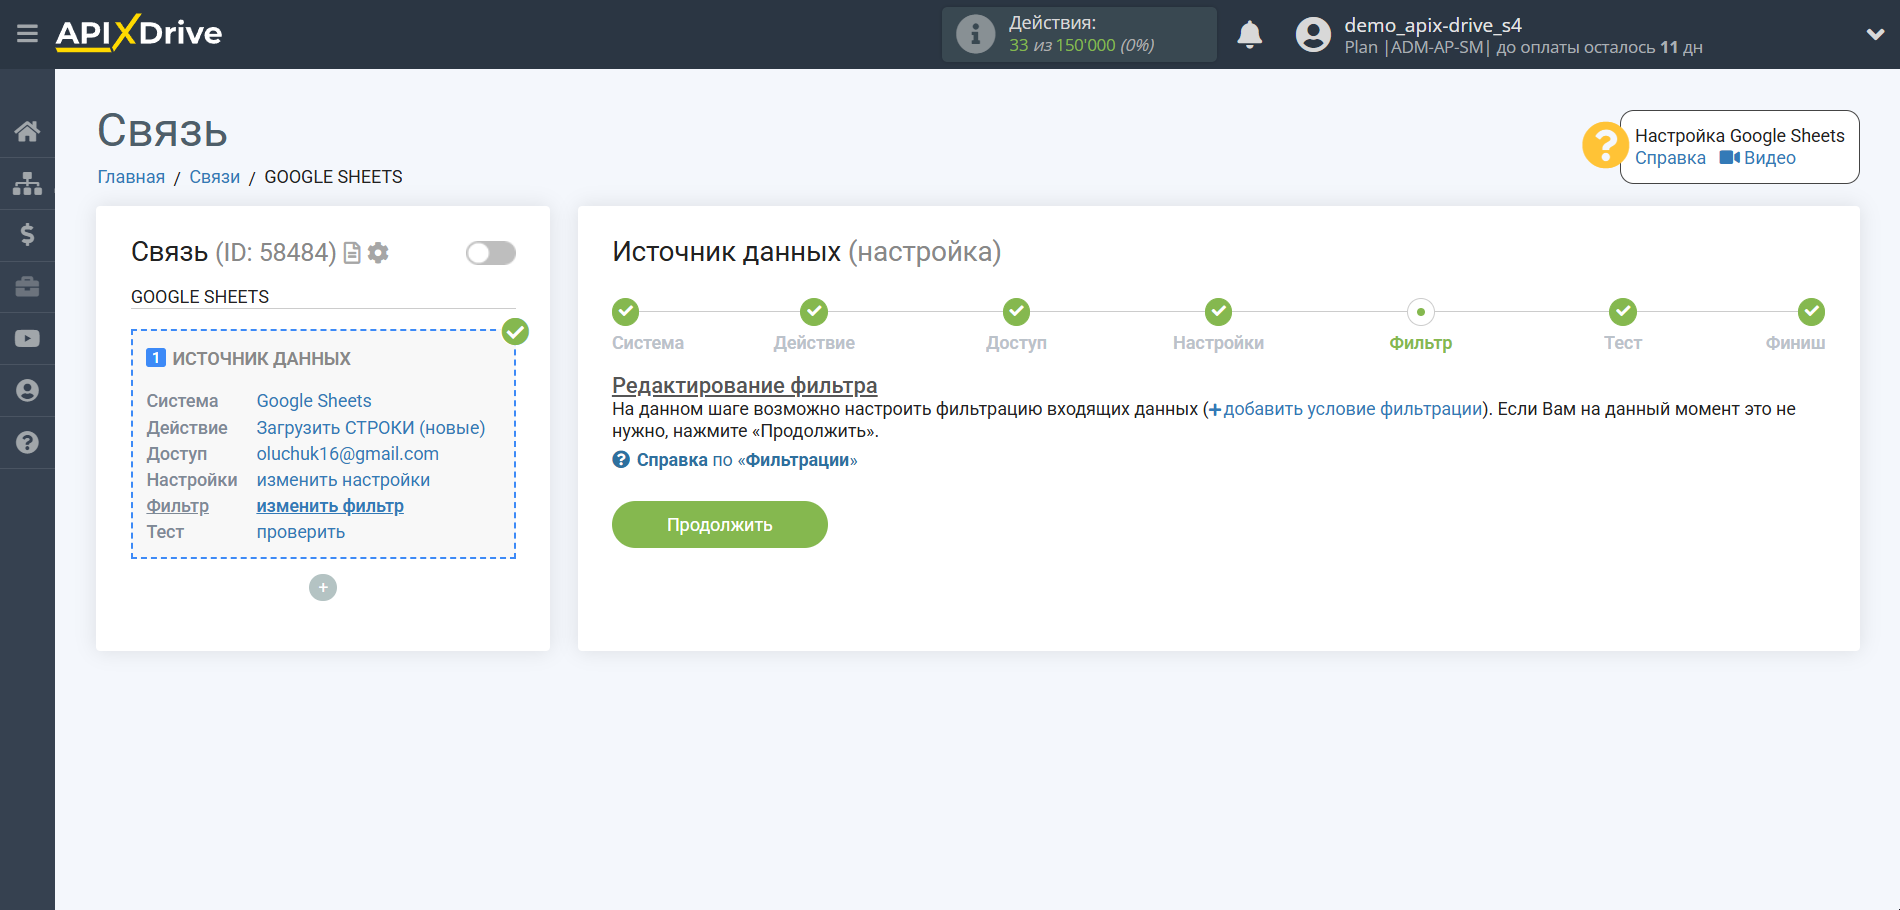Open the hamburger menu
This screenshot has height=910, width=1900.
[x=27, y=33]
